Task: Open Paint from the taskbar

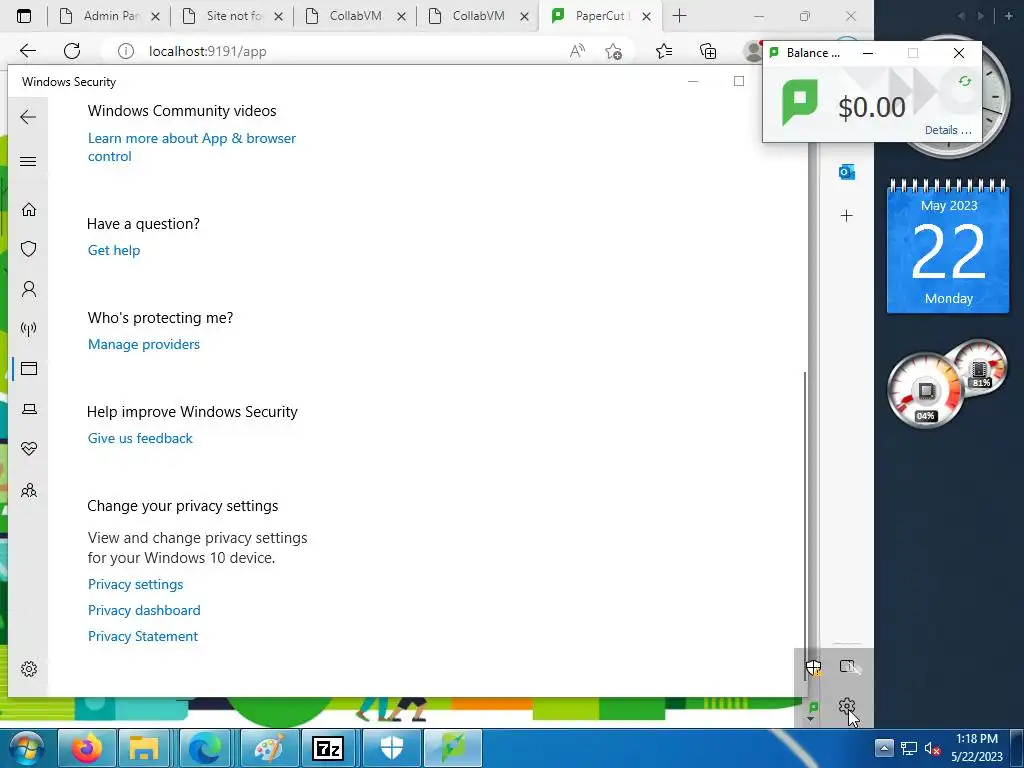Action: pyautogui.click(x=268, y=748)
